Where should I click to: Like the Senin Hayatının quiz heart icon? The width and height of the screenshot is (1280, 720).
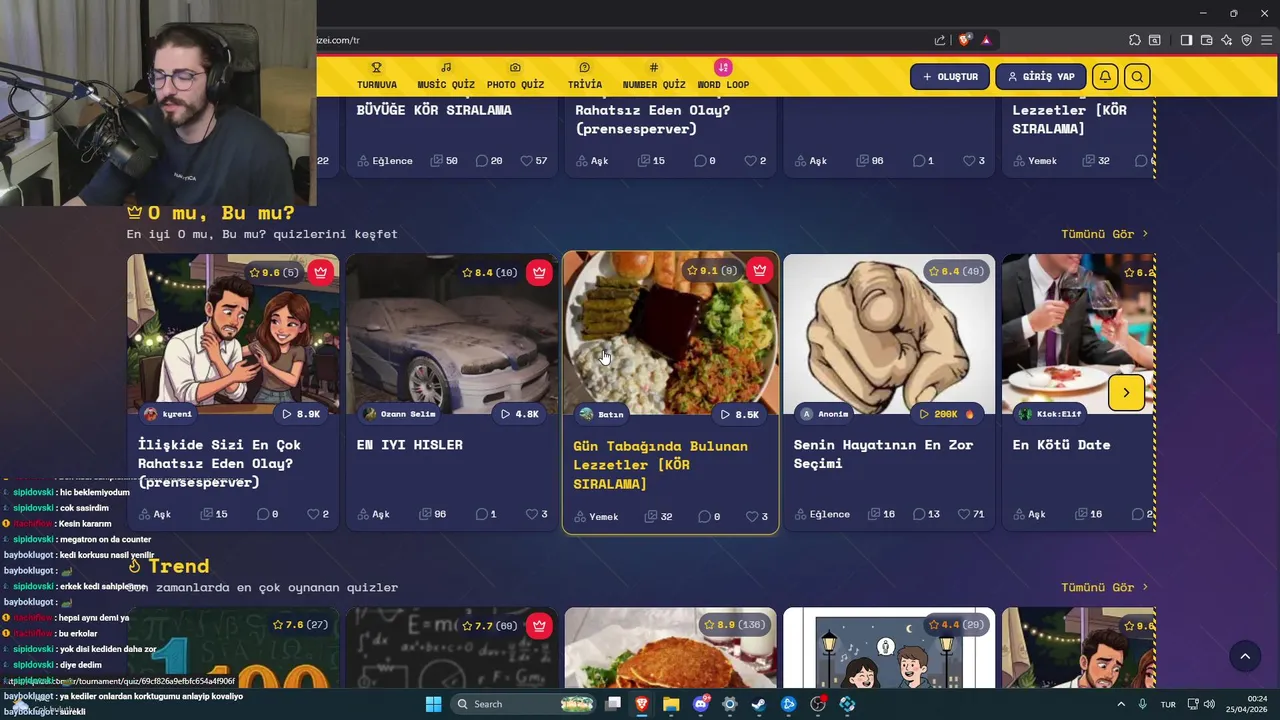click(964, 514)
